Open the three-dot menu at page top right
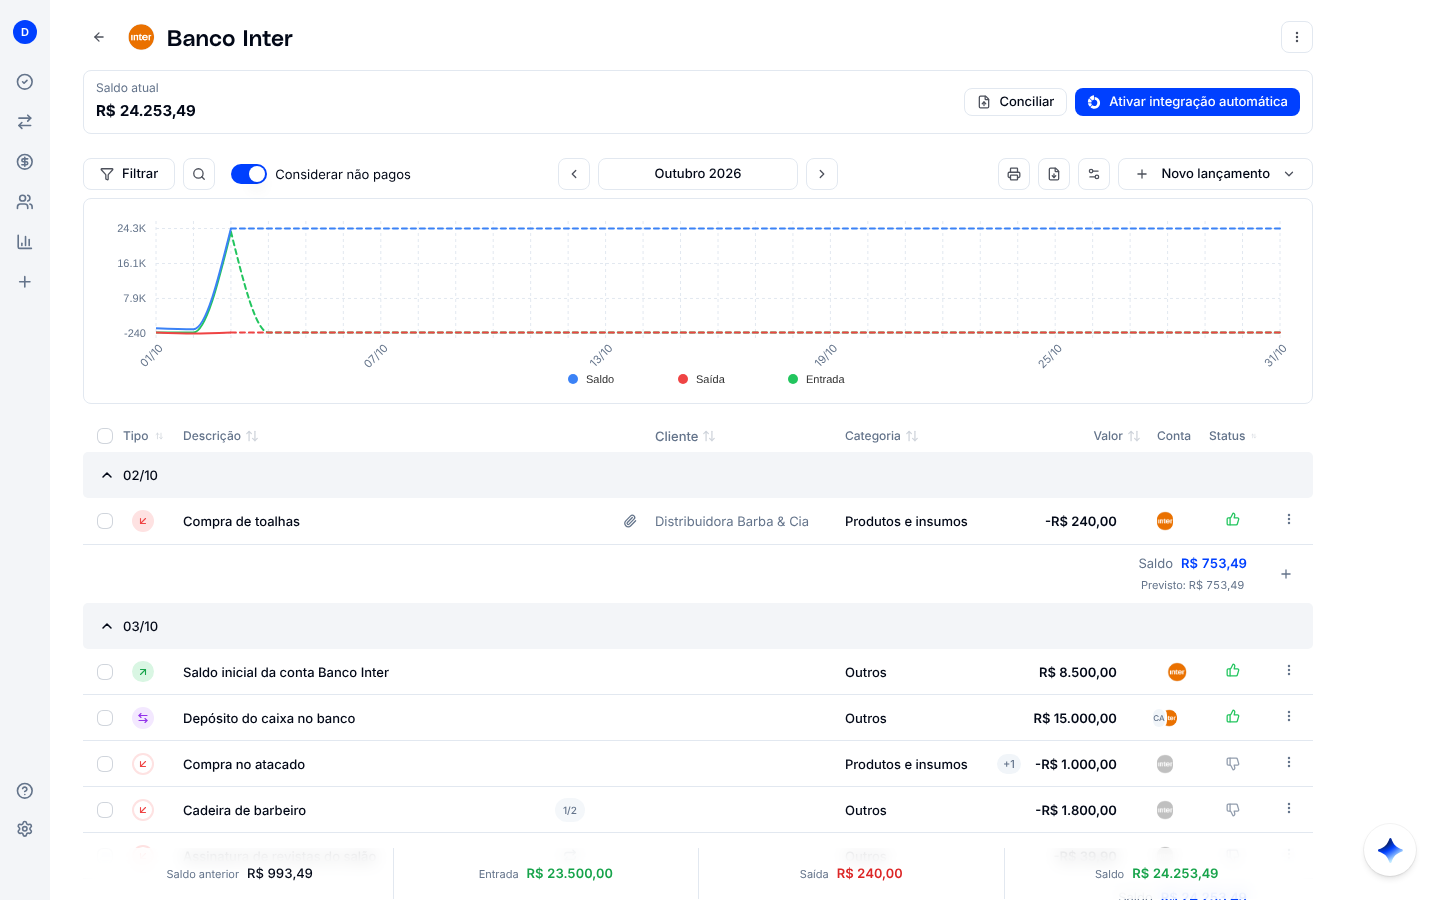 [x=1297, y=37]
